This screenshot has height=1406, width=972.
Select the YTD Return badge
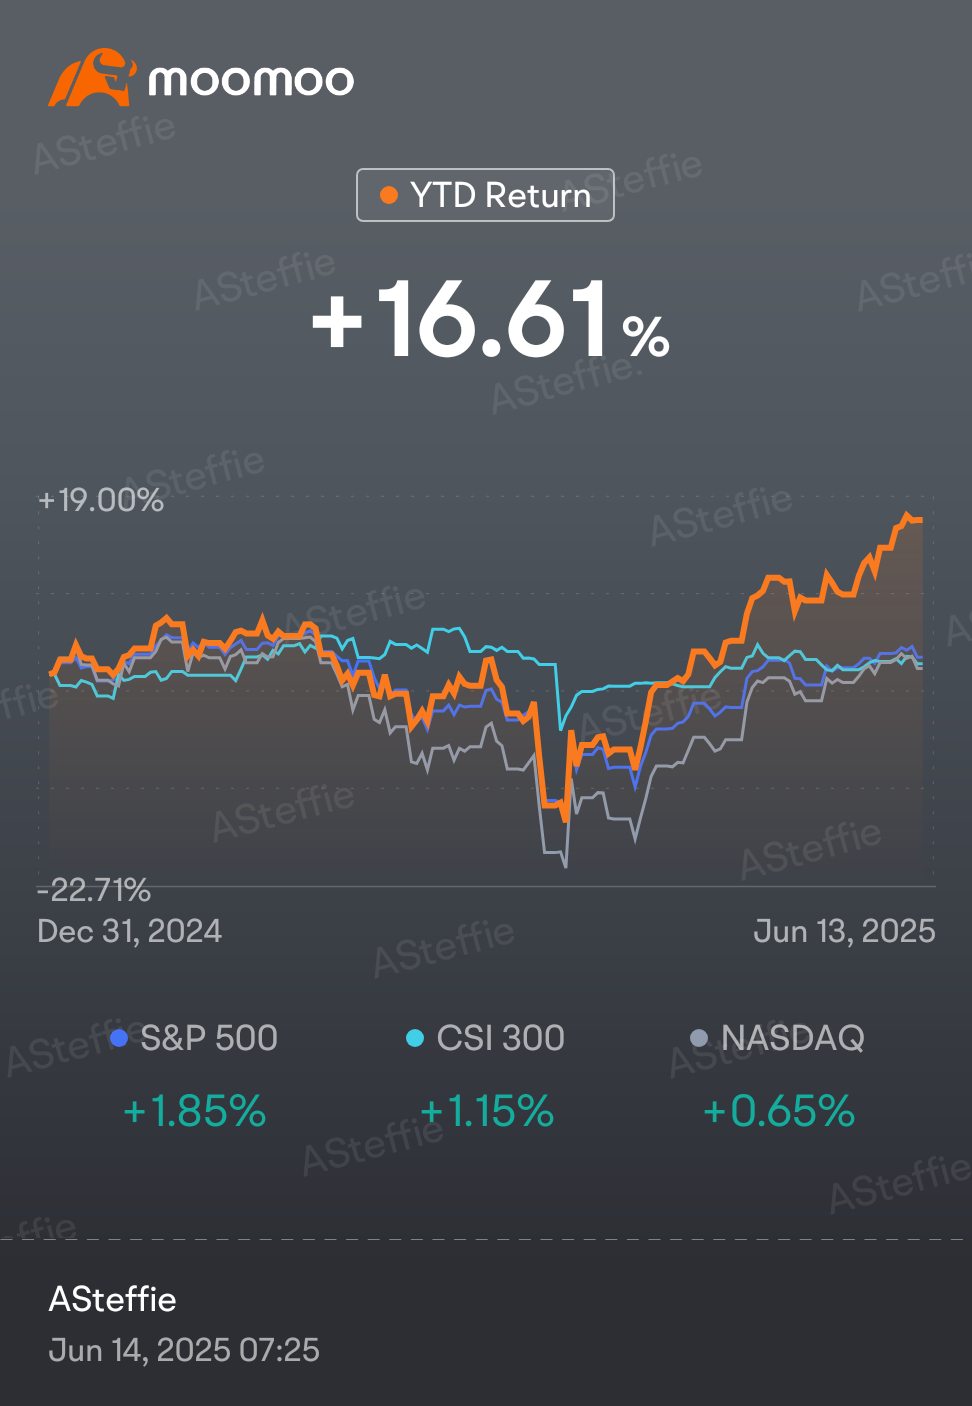pyautogui.click(x=485, y=195)
